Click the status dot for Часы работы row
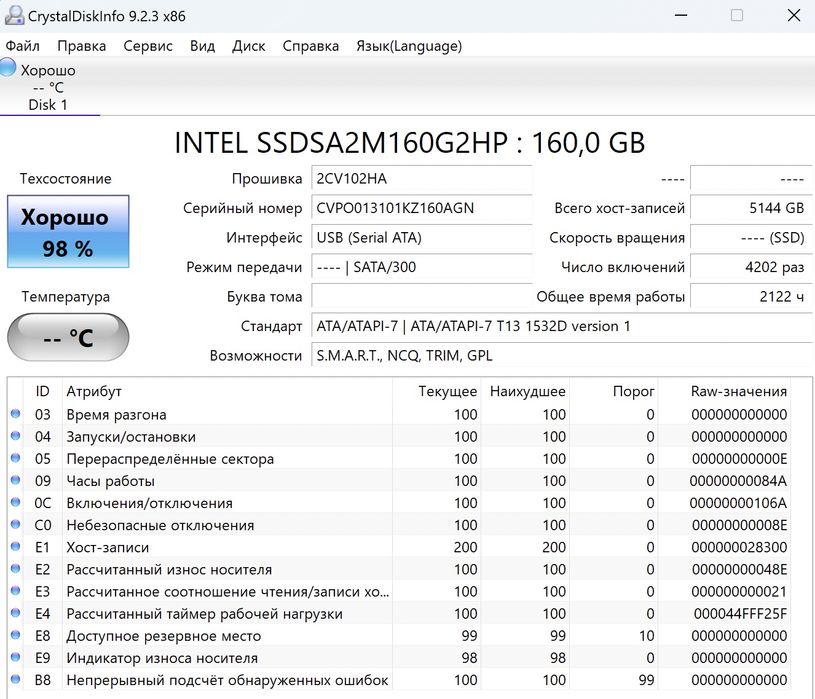The height and width of the screenshot is (699, 815). coord(16,480)
